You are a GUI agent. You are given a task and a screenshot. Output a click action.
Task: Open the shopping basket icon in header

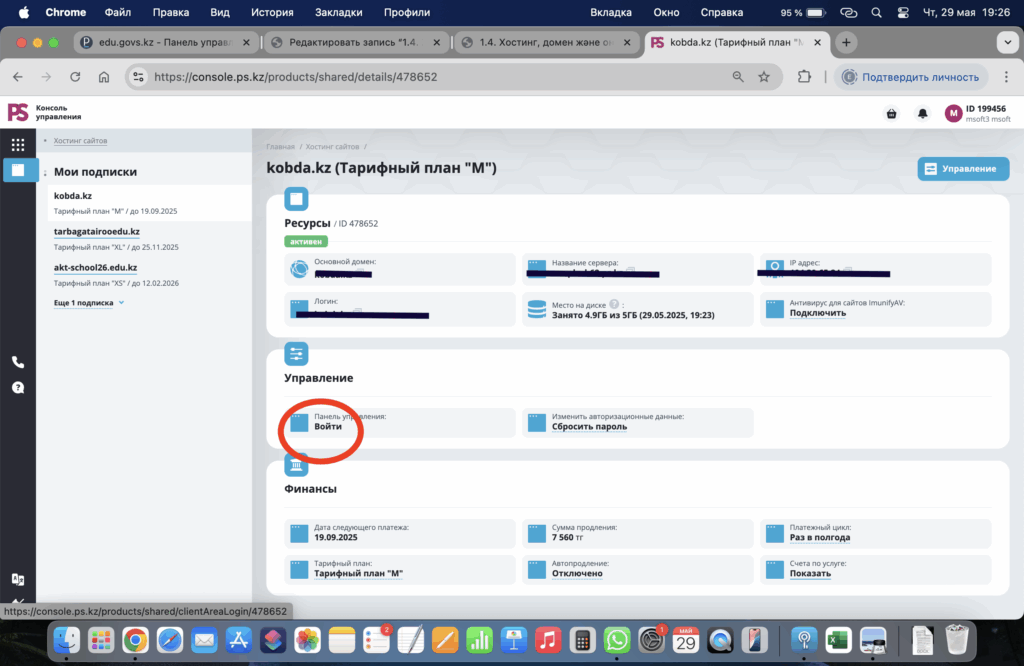891,114
